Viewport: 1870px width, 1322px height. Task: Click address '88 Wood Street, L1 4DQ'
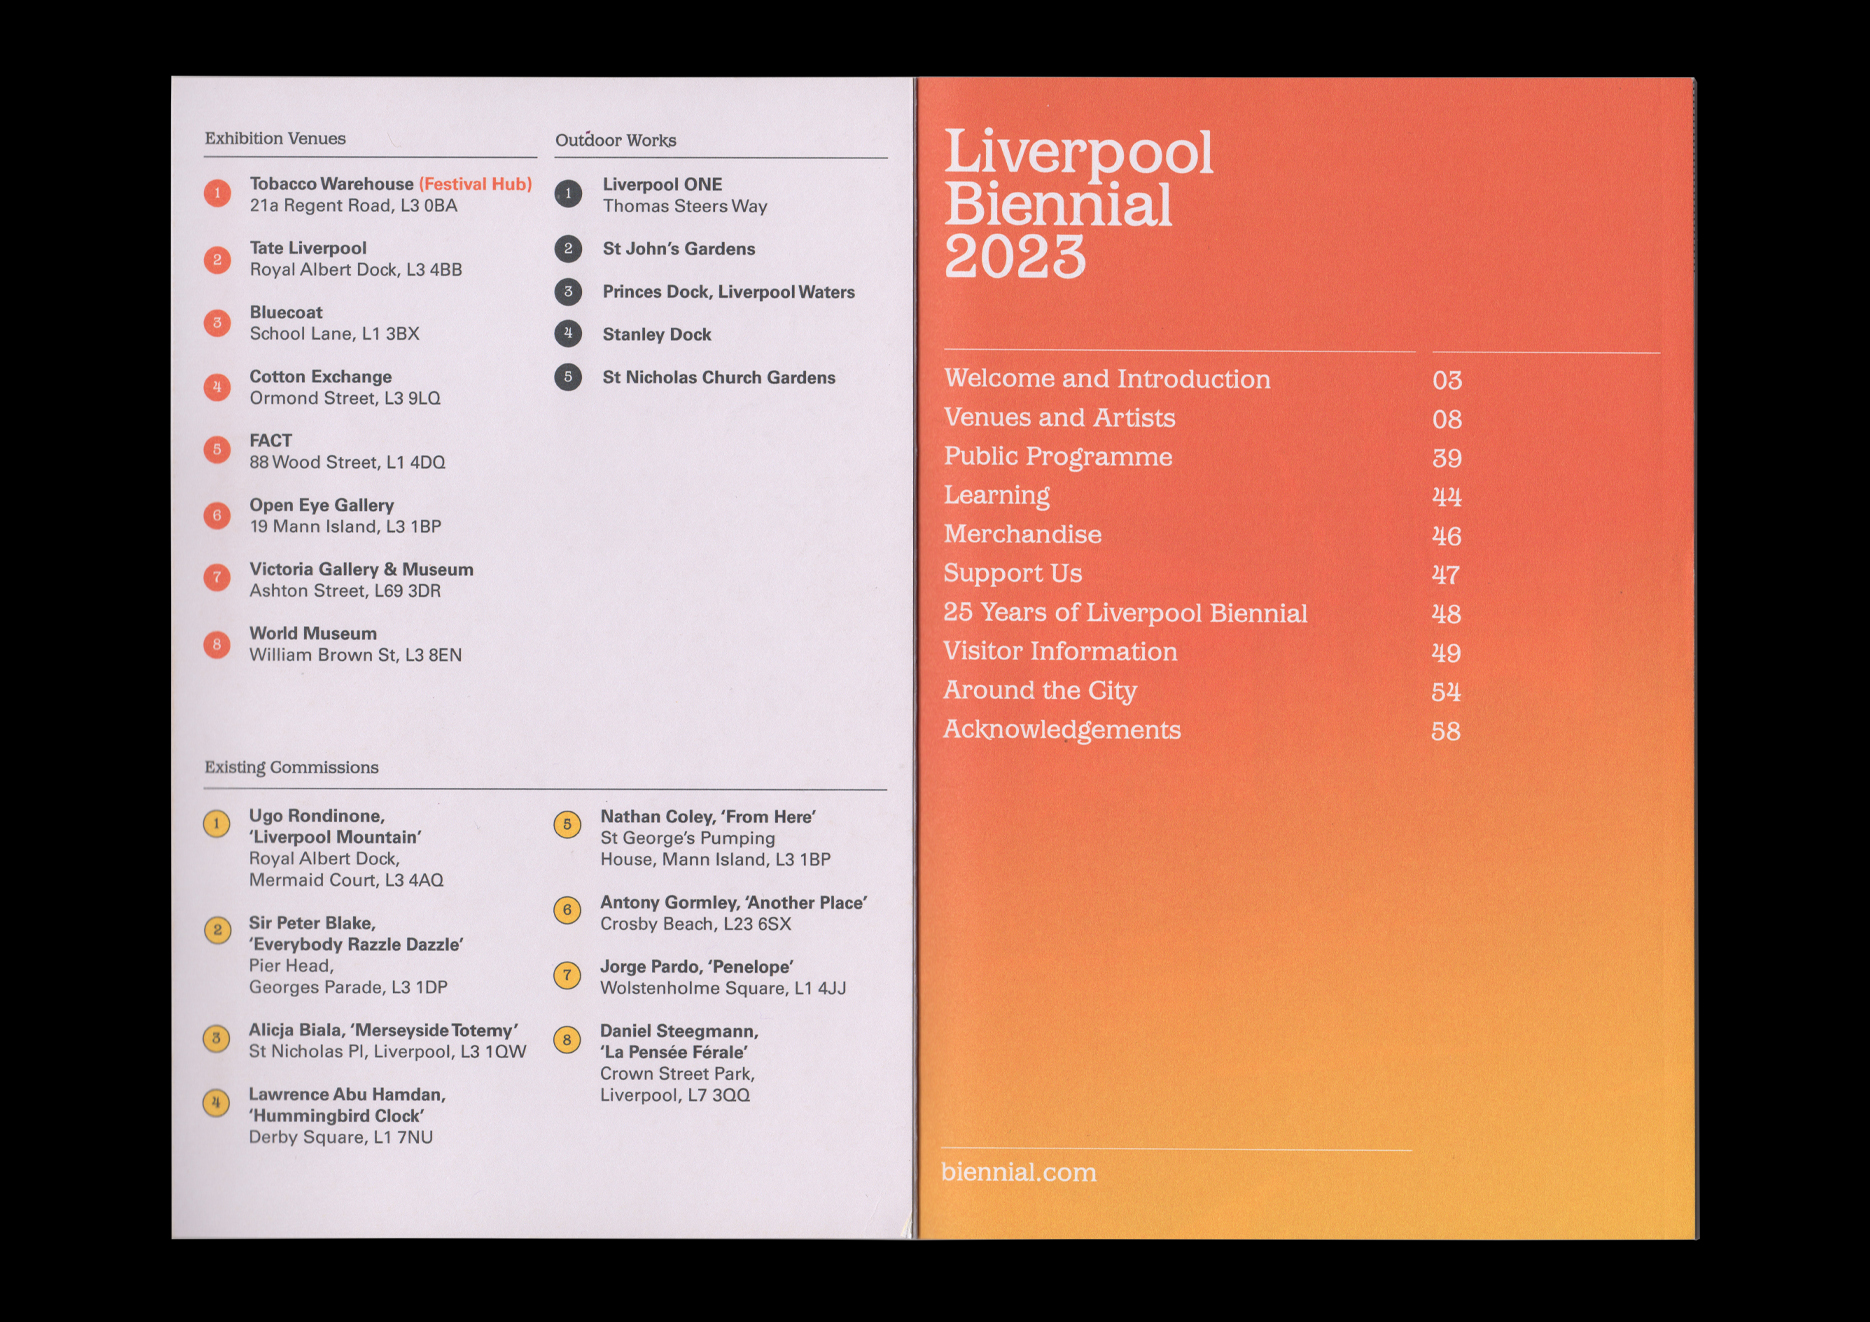347,462
